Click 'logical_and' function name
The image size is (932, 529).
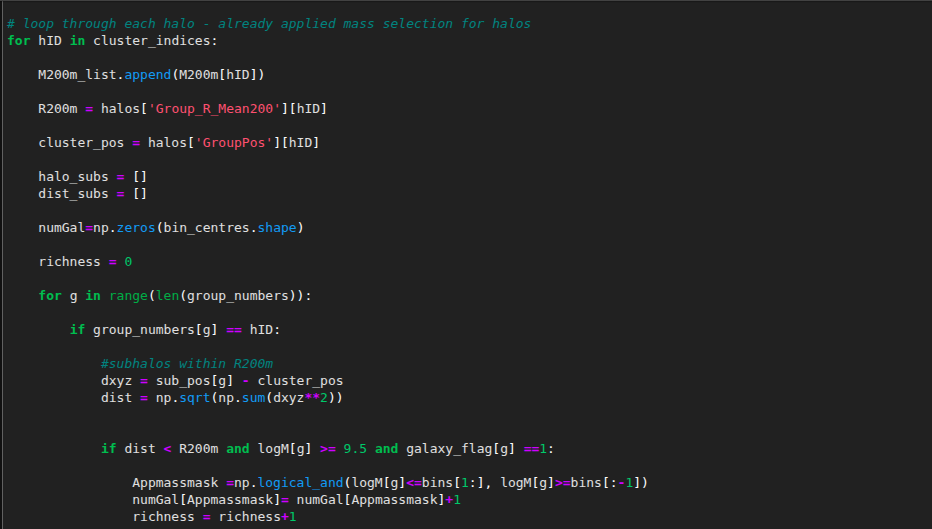coord(300,483)
